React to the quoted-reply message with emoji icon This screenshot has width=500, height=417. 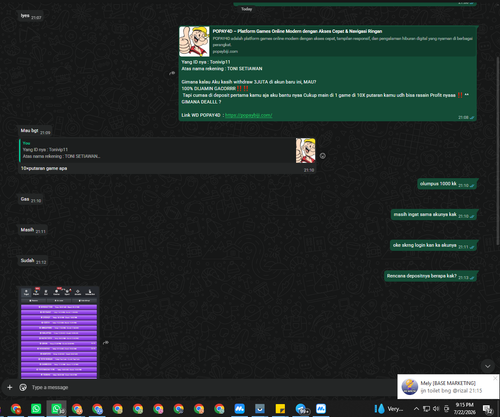323,156
